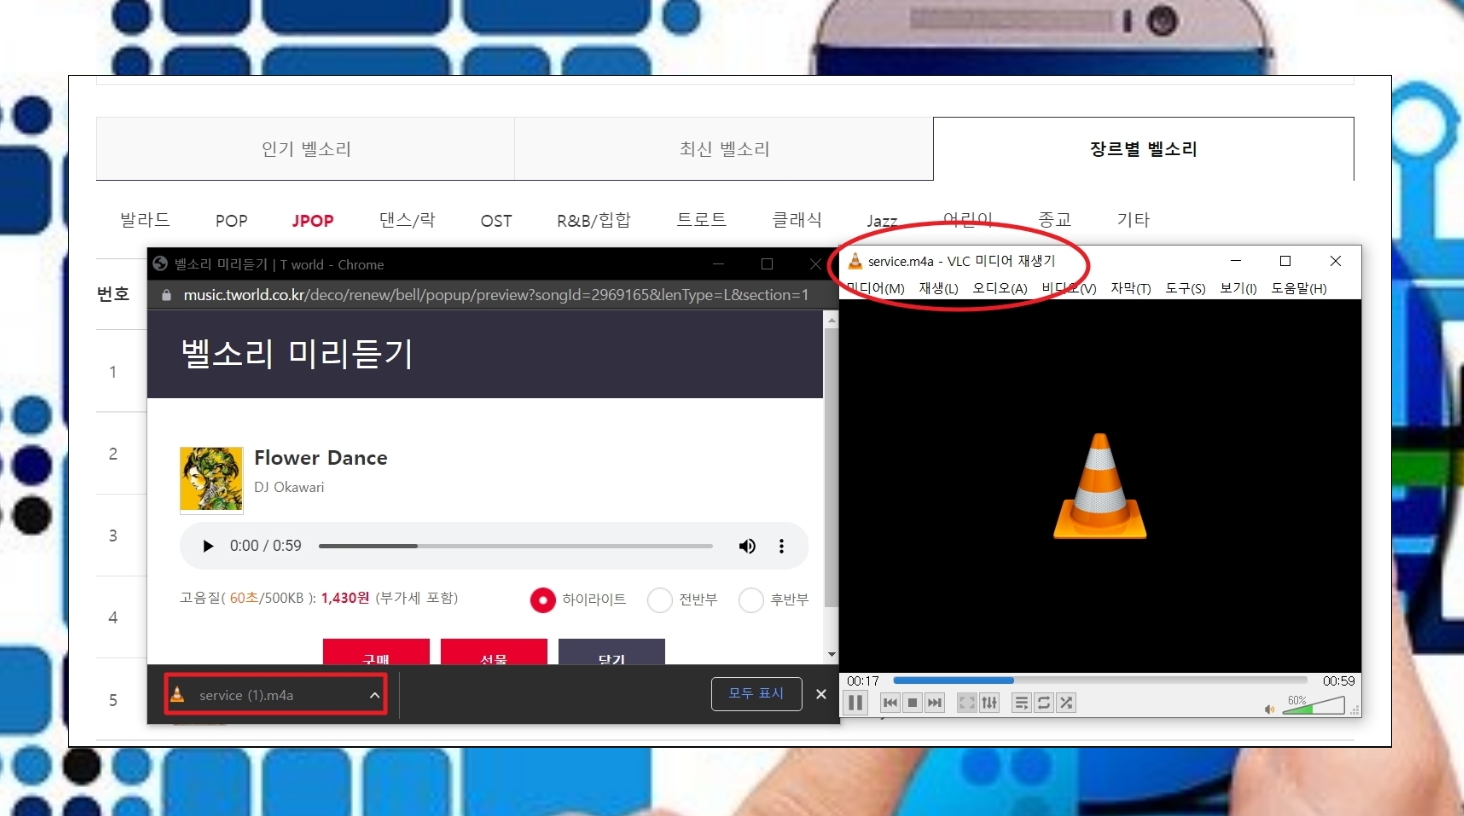Click the popup URL address bar
This screenshot has height=816, width=1464.
click(496, 295)
